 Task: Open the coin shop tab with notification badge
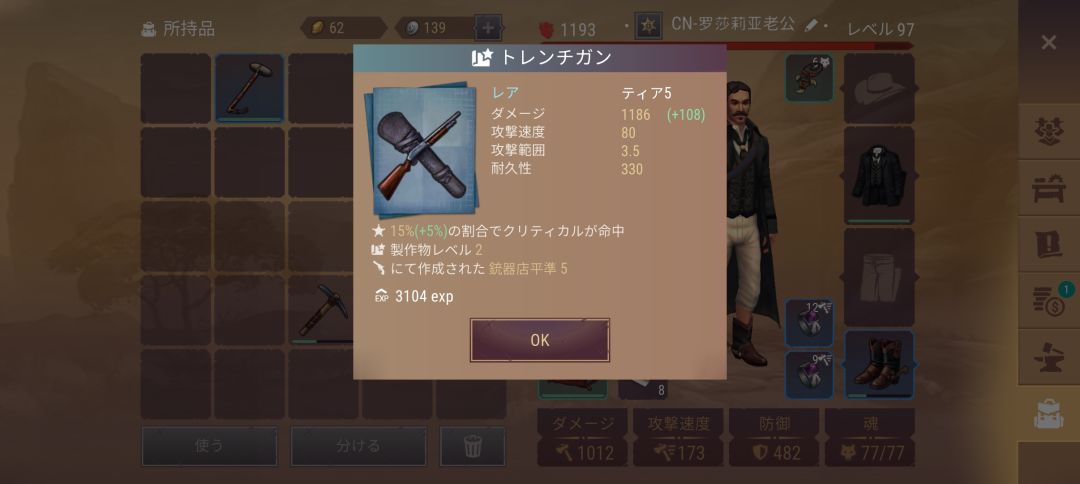1048,300
